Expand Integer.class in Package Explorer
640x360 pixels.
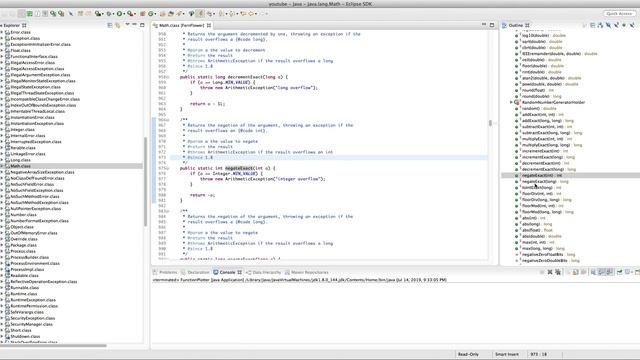2,129
